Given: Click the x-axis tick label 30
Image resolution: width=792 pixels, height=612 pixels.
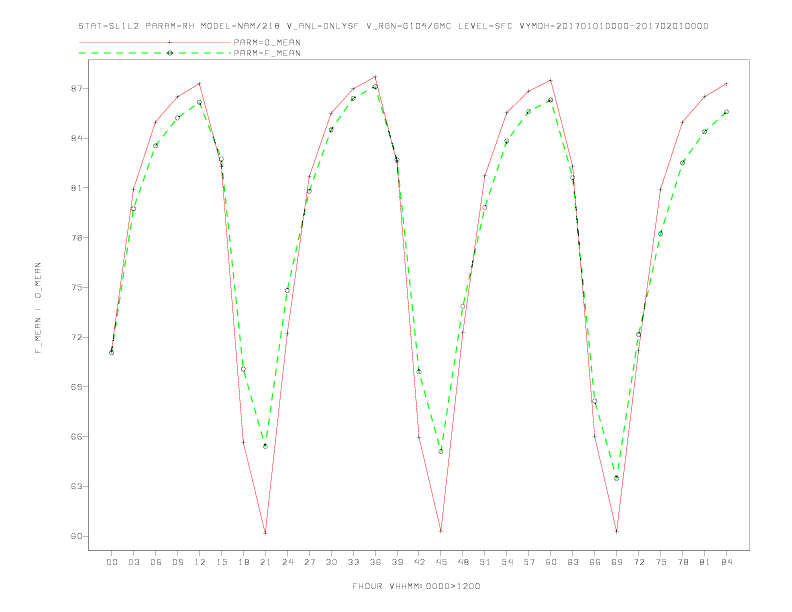Looking at the screenshot, I should 331,562.
